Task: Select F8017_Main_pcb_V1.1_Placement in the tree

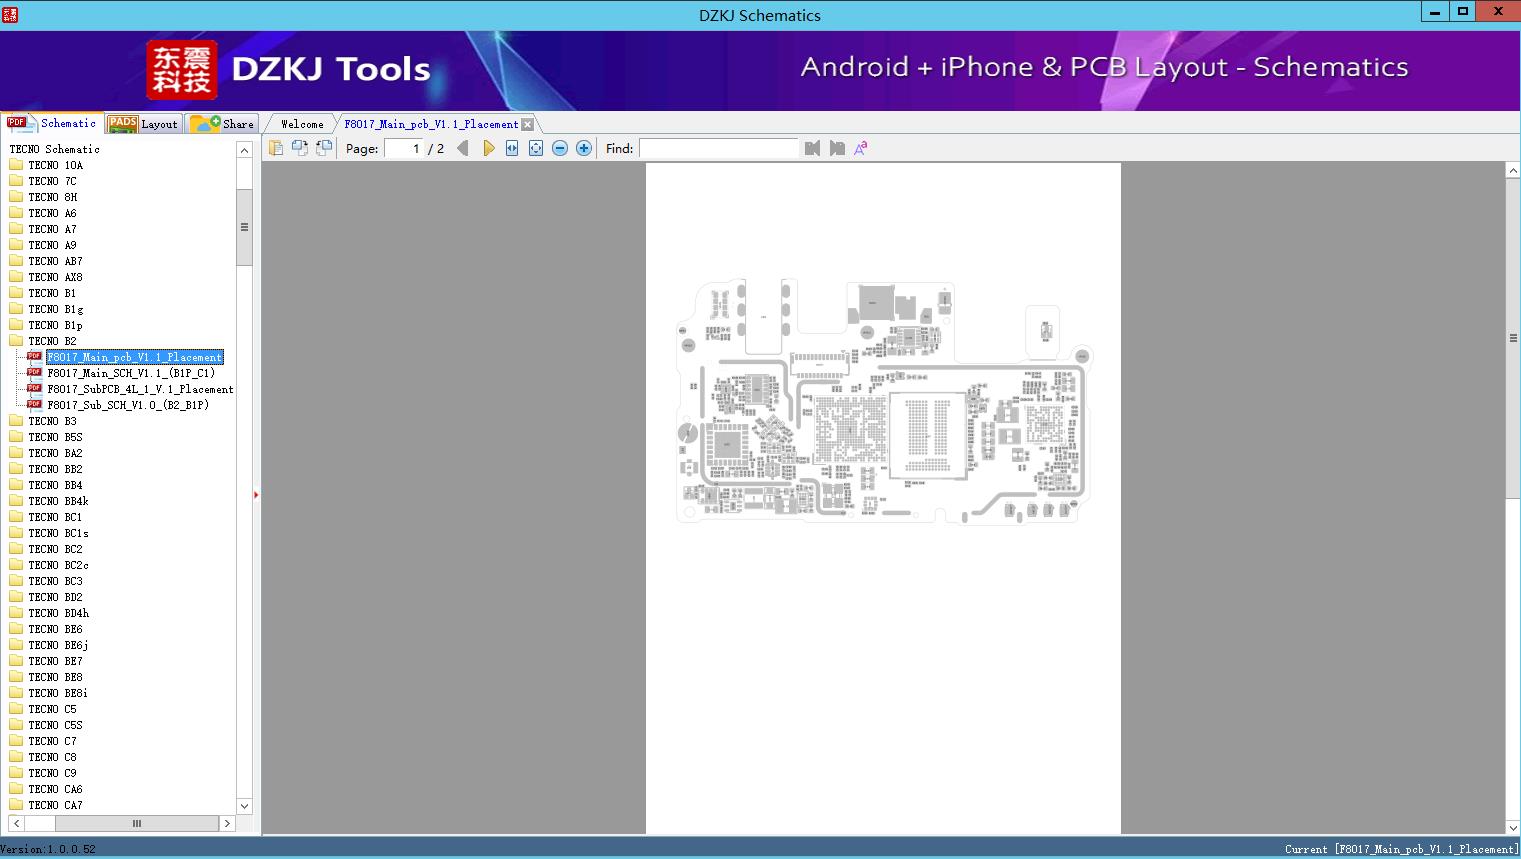Action: pos(135,357)
